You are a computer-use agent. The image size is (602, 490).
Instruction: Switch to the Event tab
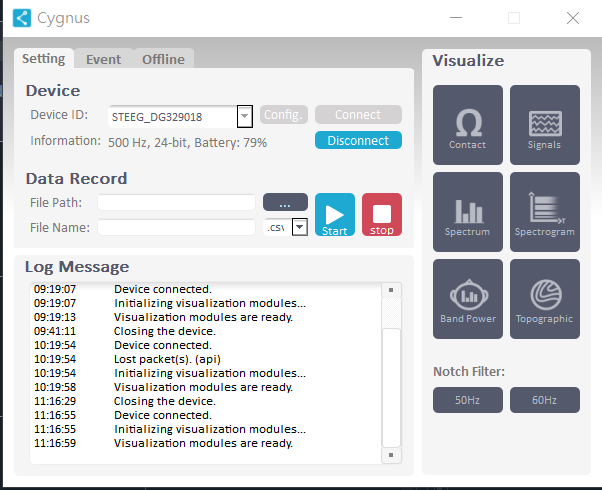tap(103, 60)
